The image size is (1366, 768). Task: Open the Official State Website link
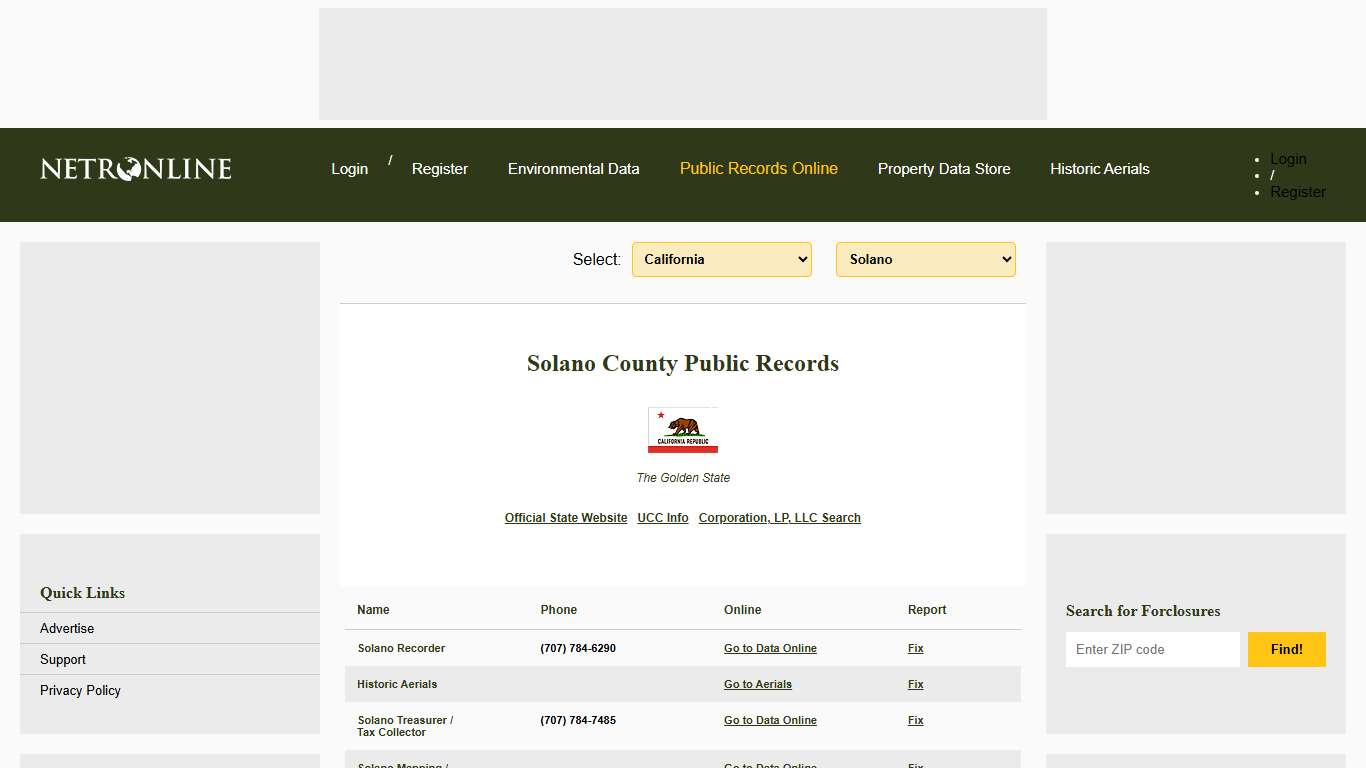point(566,517)
